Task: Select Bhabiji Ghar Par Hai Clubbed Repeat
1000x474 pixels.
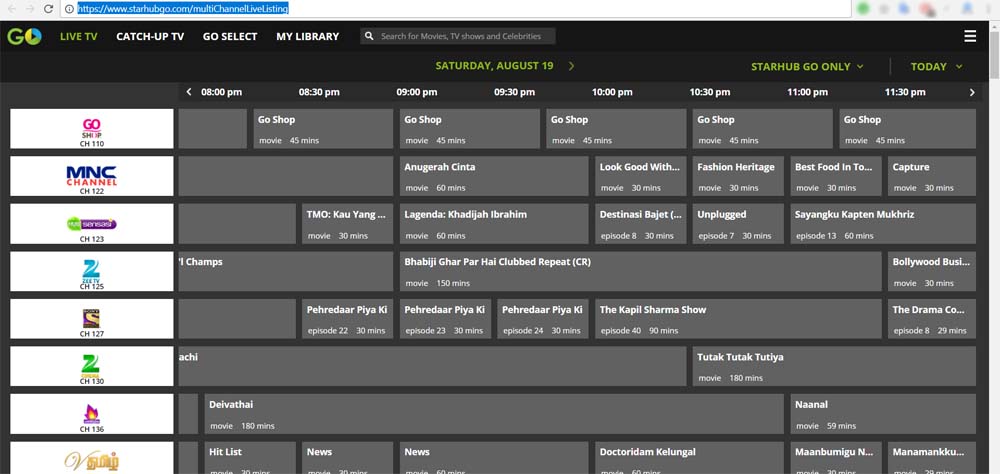Action: 641,271
